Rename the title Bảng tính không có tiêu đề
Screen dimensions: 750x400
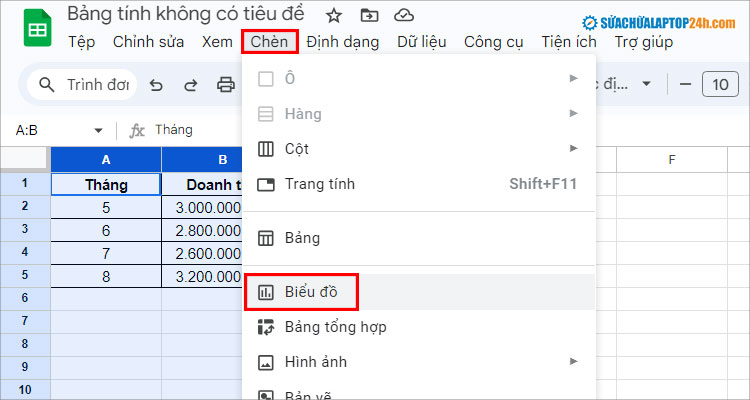(186, 14)
